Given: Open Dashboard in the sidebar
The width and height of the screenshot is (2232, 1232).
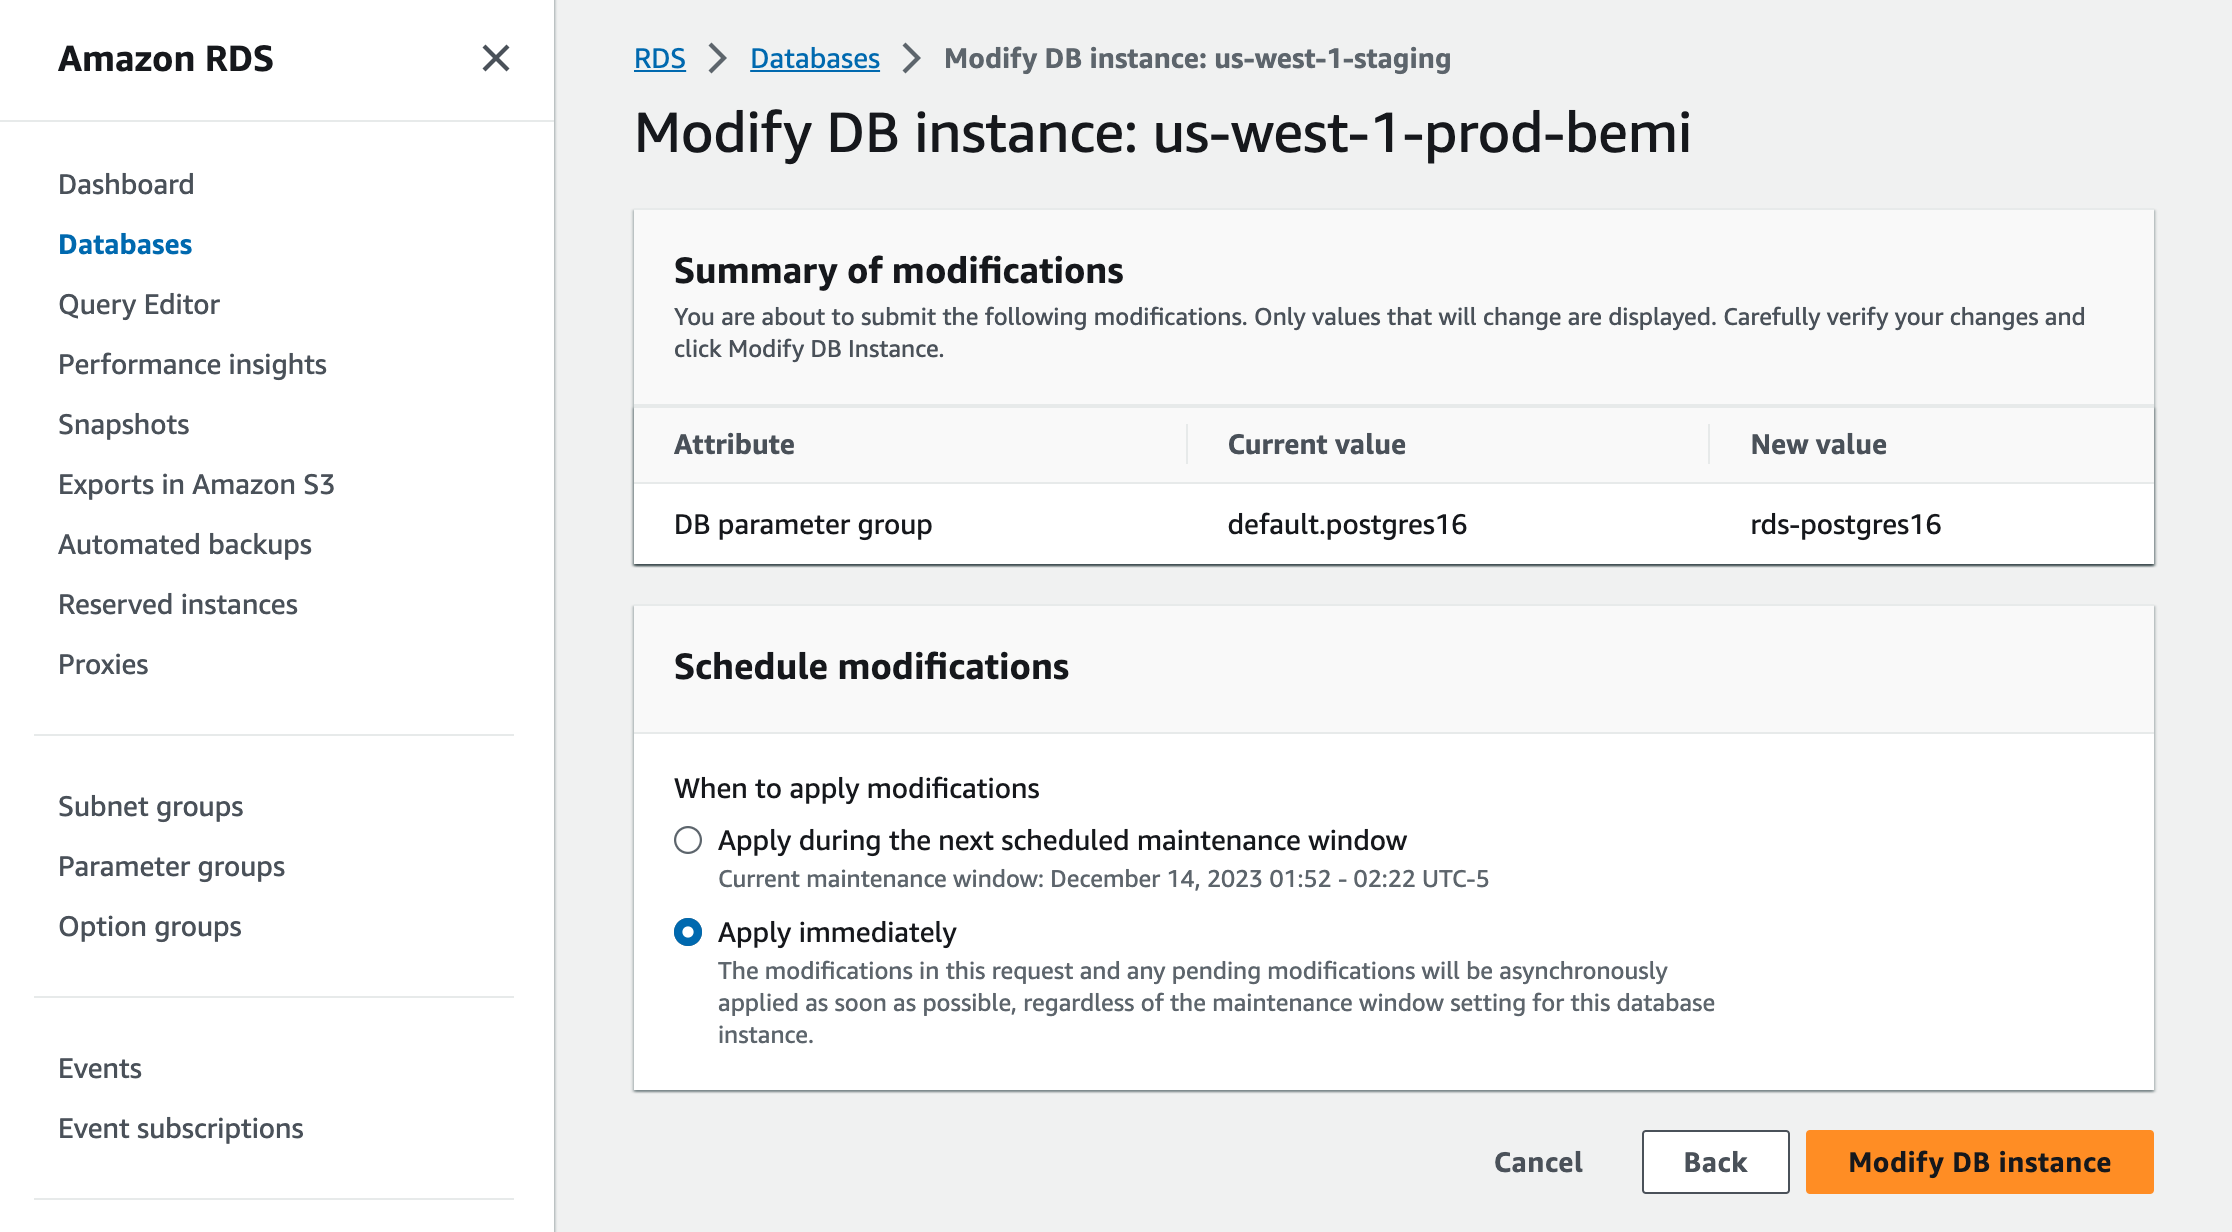Looking at the screenshot, I should (126, 184).
